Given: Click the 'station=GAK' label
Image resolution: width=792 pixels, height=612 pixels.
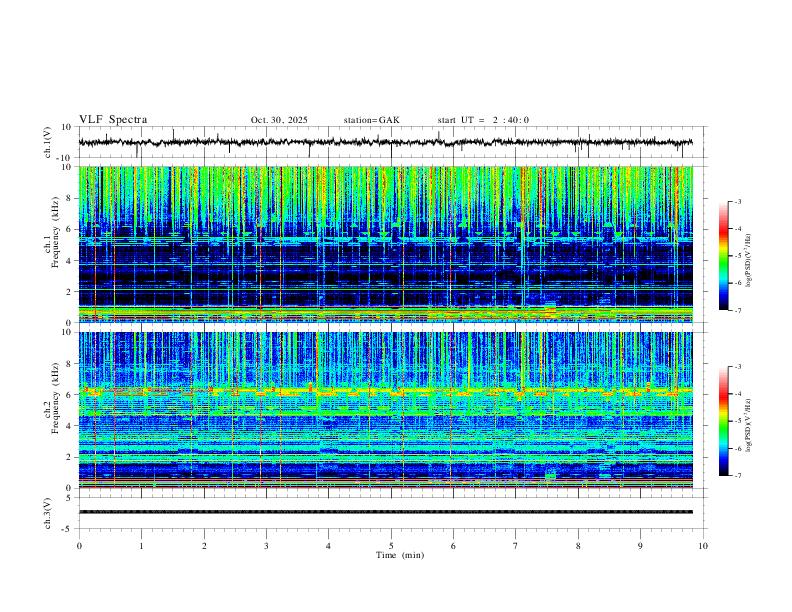Looking at the screenshot, I should point(371,120).
